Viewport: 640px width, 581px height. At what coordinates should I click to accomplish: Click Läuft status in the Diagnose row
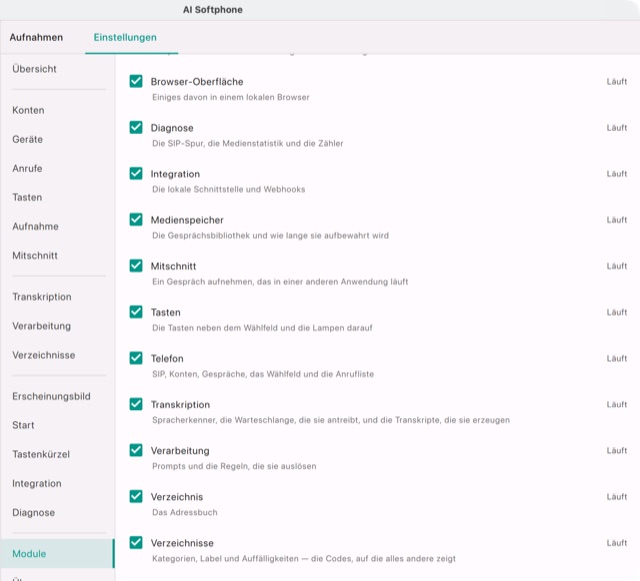click(617, 128)
